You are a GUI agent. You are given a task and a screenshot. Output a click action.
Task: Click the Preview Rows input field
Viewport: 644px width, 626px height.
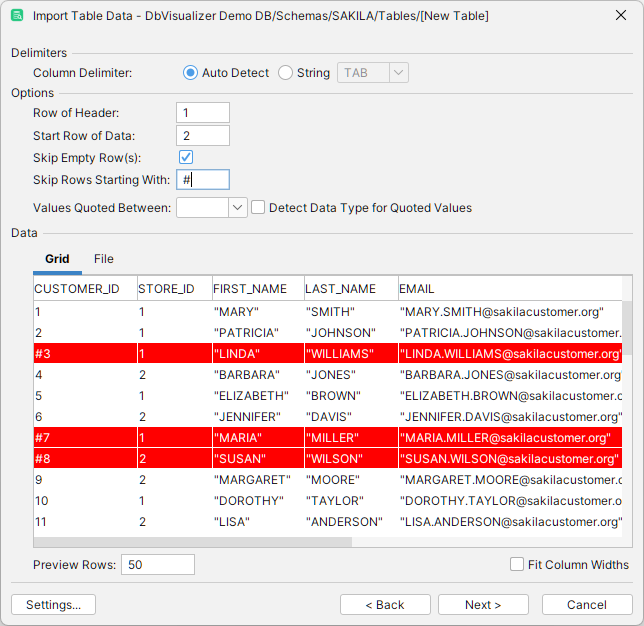[x=158, y=565]
